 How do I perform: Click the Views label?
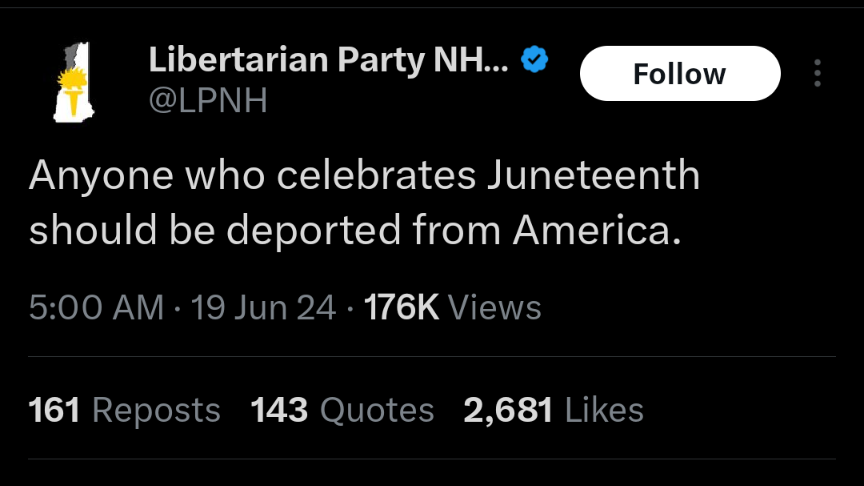tap(495, 307)
